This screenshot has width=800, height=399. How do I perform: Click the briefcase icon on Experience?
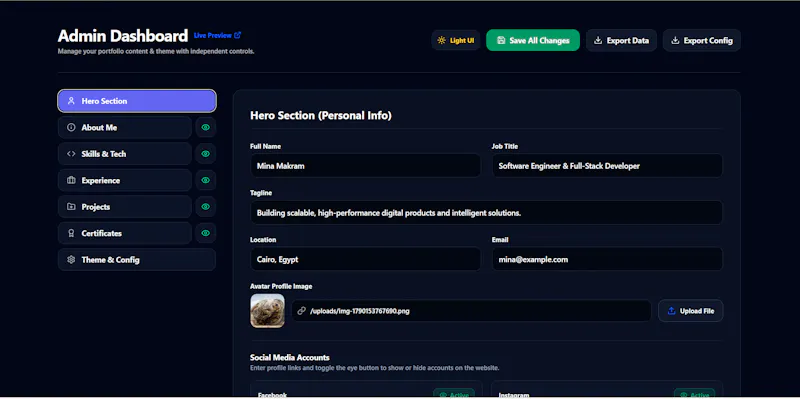pyautogui.click(x=71, y=181)
